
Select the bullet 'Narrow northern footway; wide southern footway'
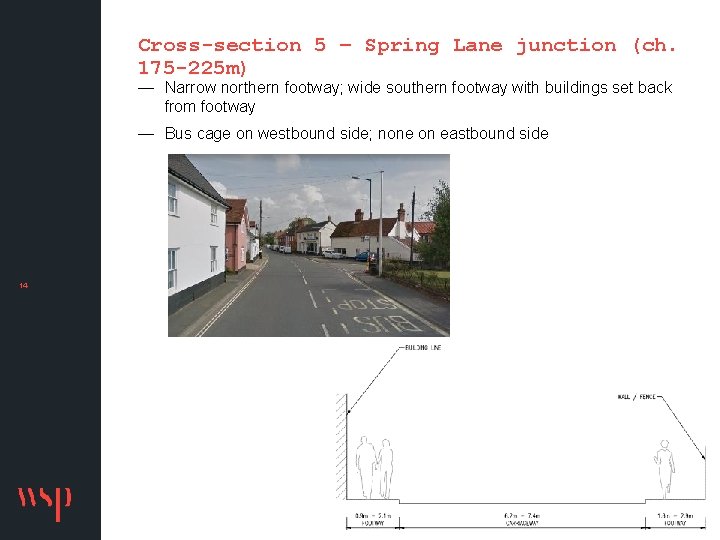[418, 97]
